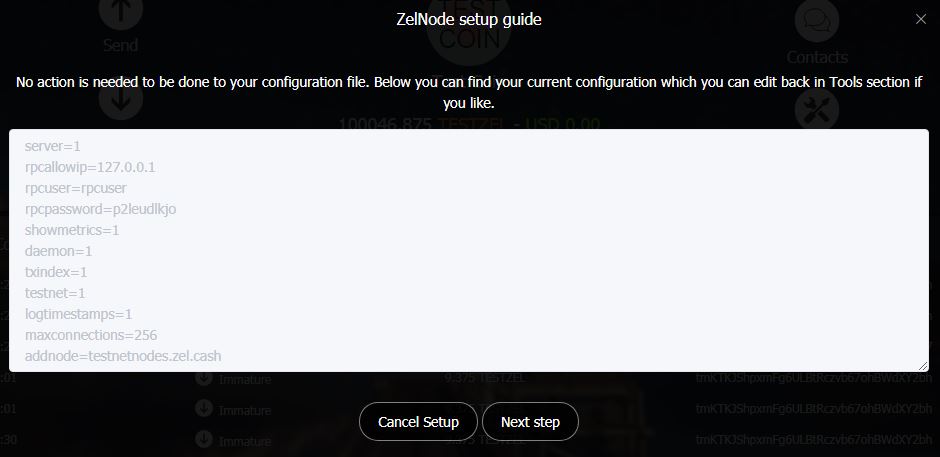Proceed with the Next step button
Viewport: 940px width, 457px height.
[x=530, y=422]
